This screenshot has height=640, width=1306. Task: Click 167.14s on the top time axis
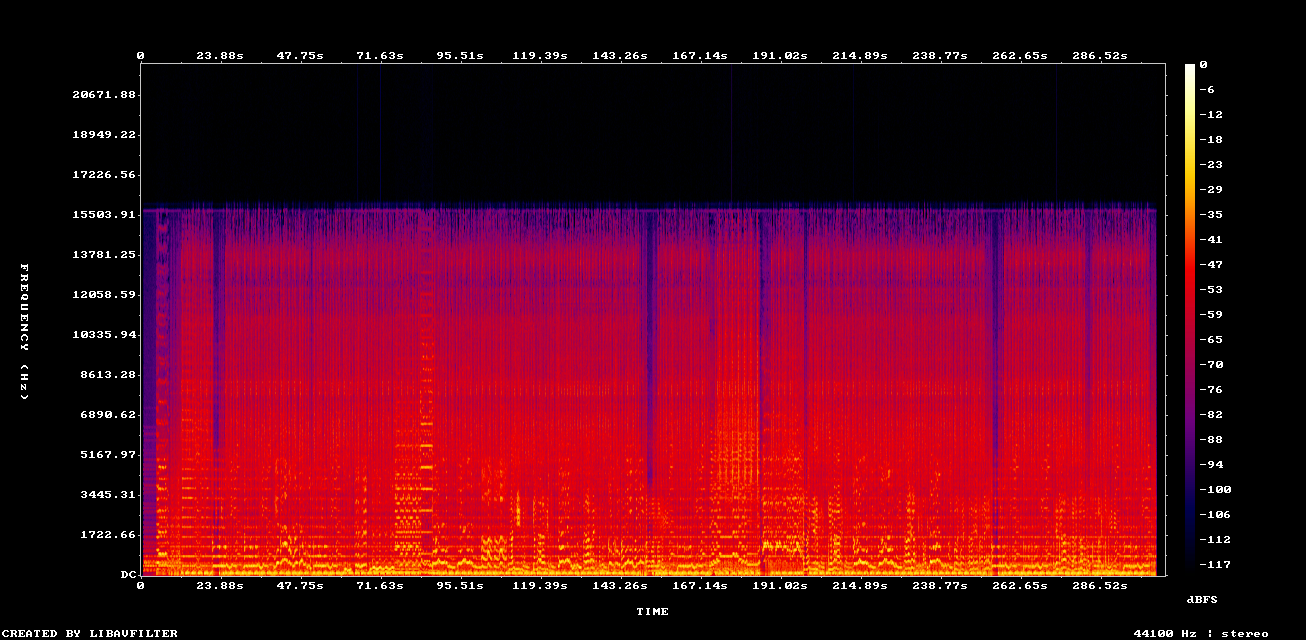699,56
